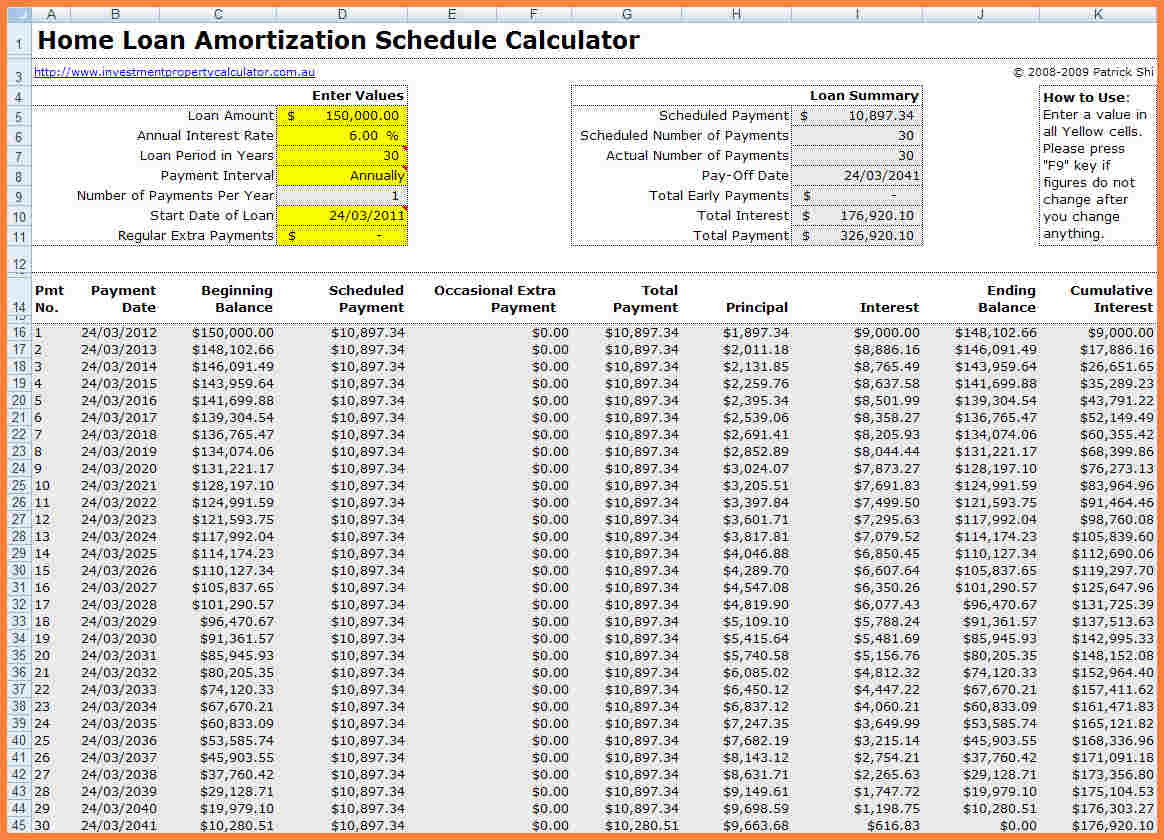Select column K header
Image resolution: width=1164 pixels, height=840 pixels.
pos(1098,14)
